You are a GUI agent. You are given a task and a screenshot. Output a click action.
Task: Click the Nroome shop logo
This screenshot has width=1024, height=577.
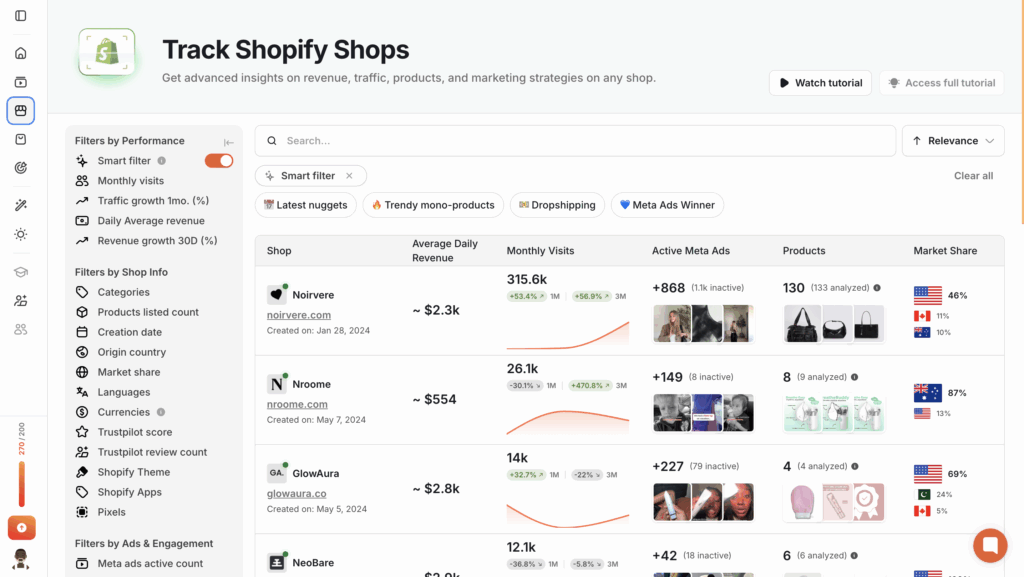point(277,384)
